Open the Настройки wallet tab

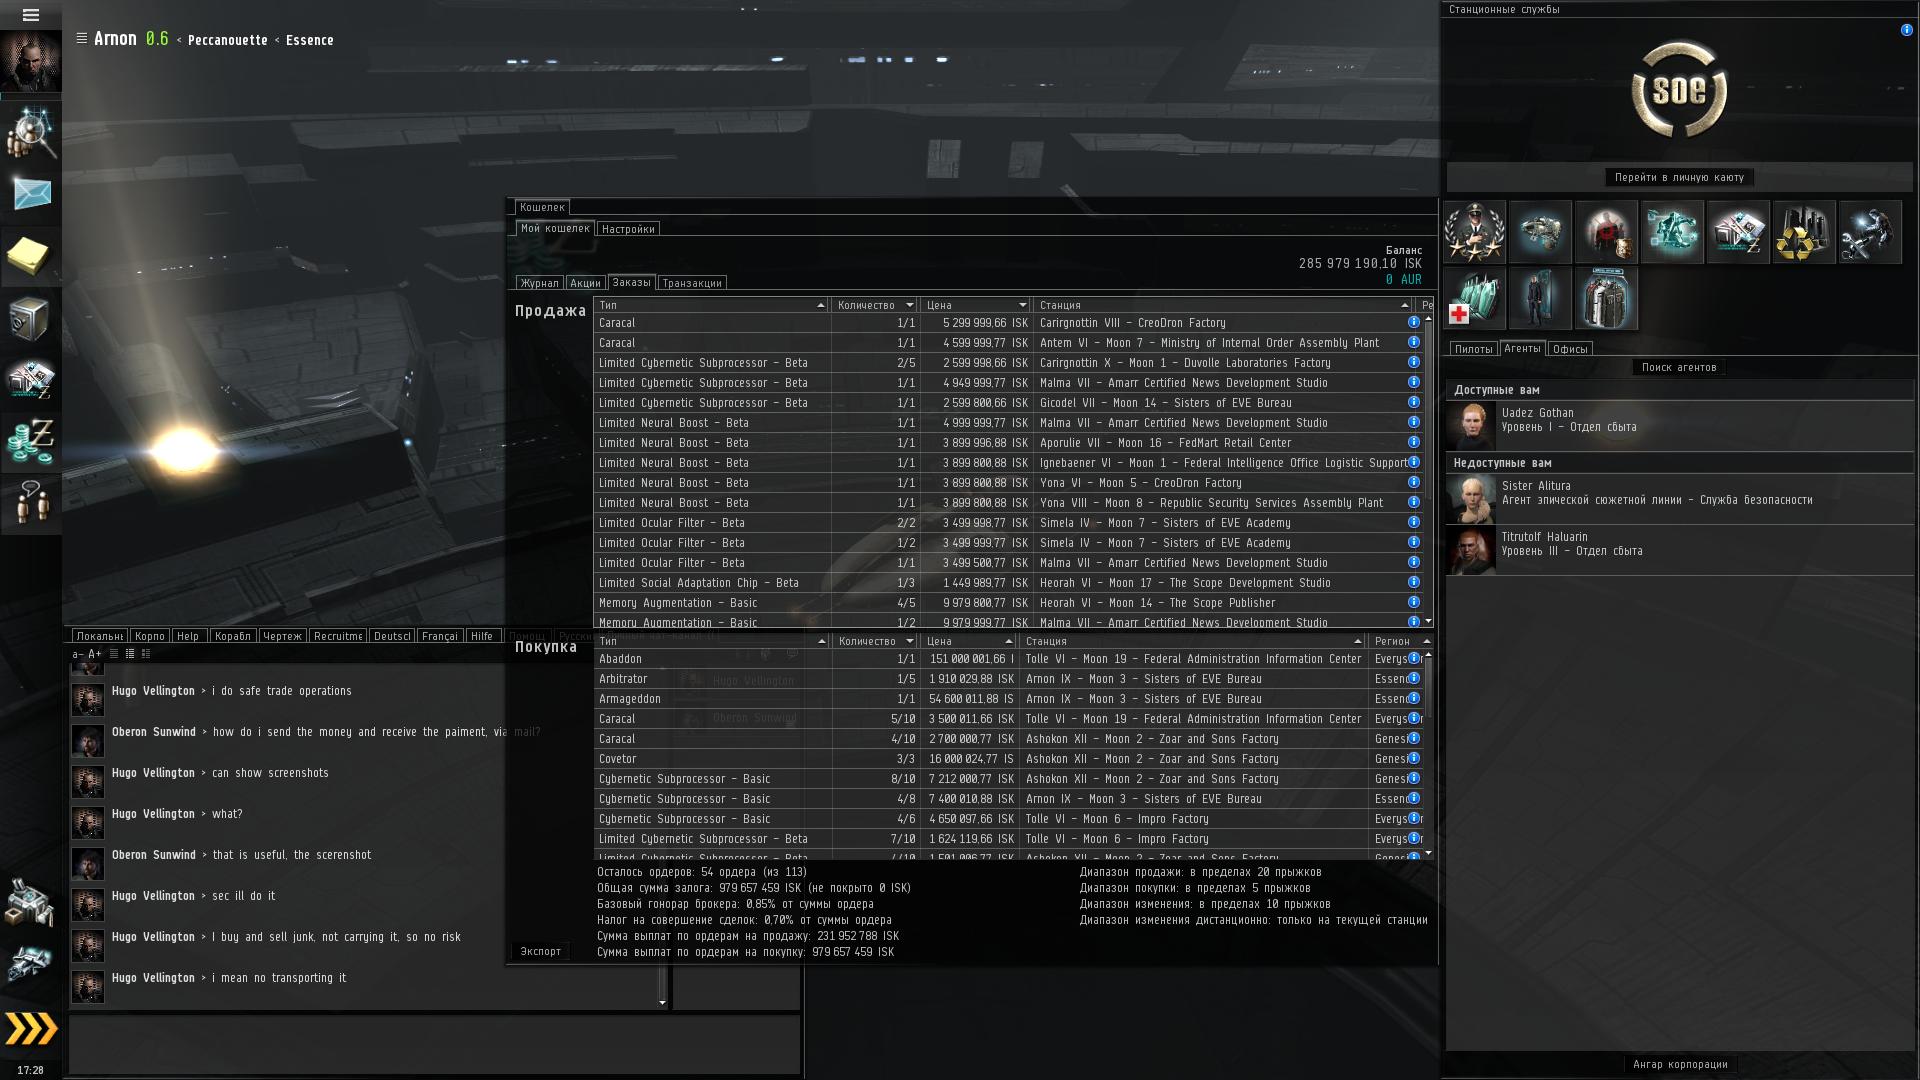(x=628, y=229)
